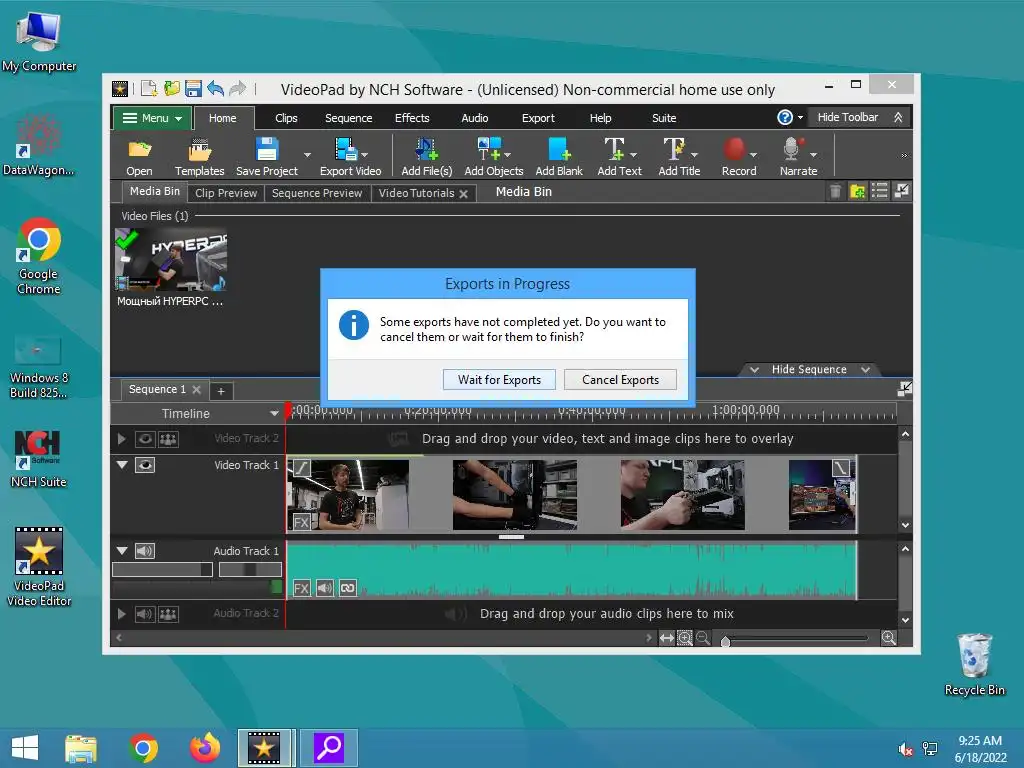
Task: Click the Media Bin delete trash icon
Action: [x=835, y=191]
